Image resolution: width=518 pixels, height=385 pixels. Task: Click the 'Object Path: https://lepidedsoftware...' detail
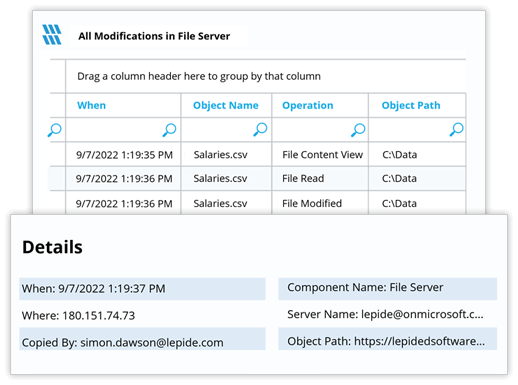[x=388, y=339]
